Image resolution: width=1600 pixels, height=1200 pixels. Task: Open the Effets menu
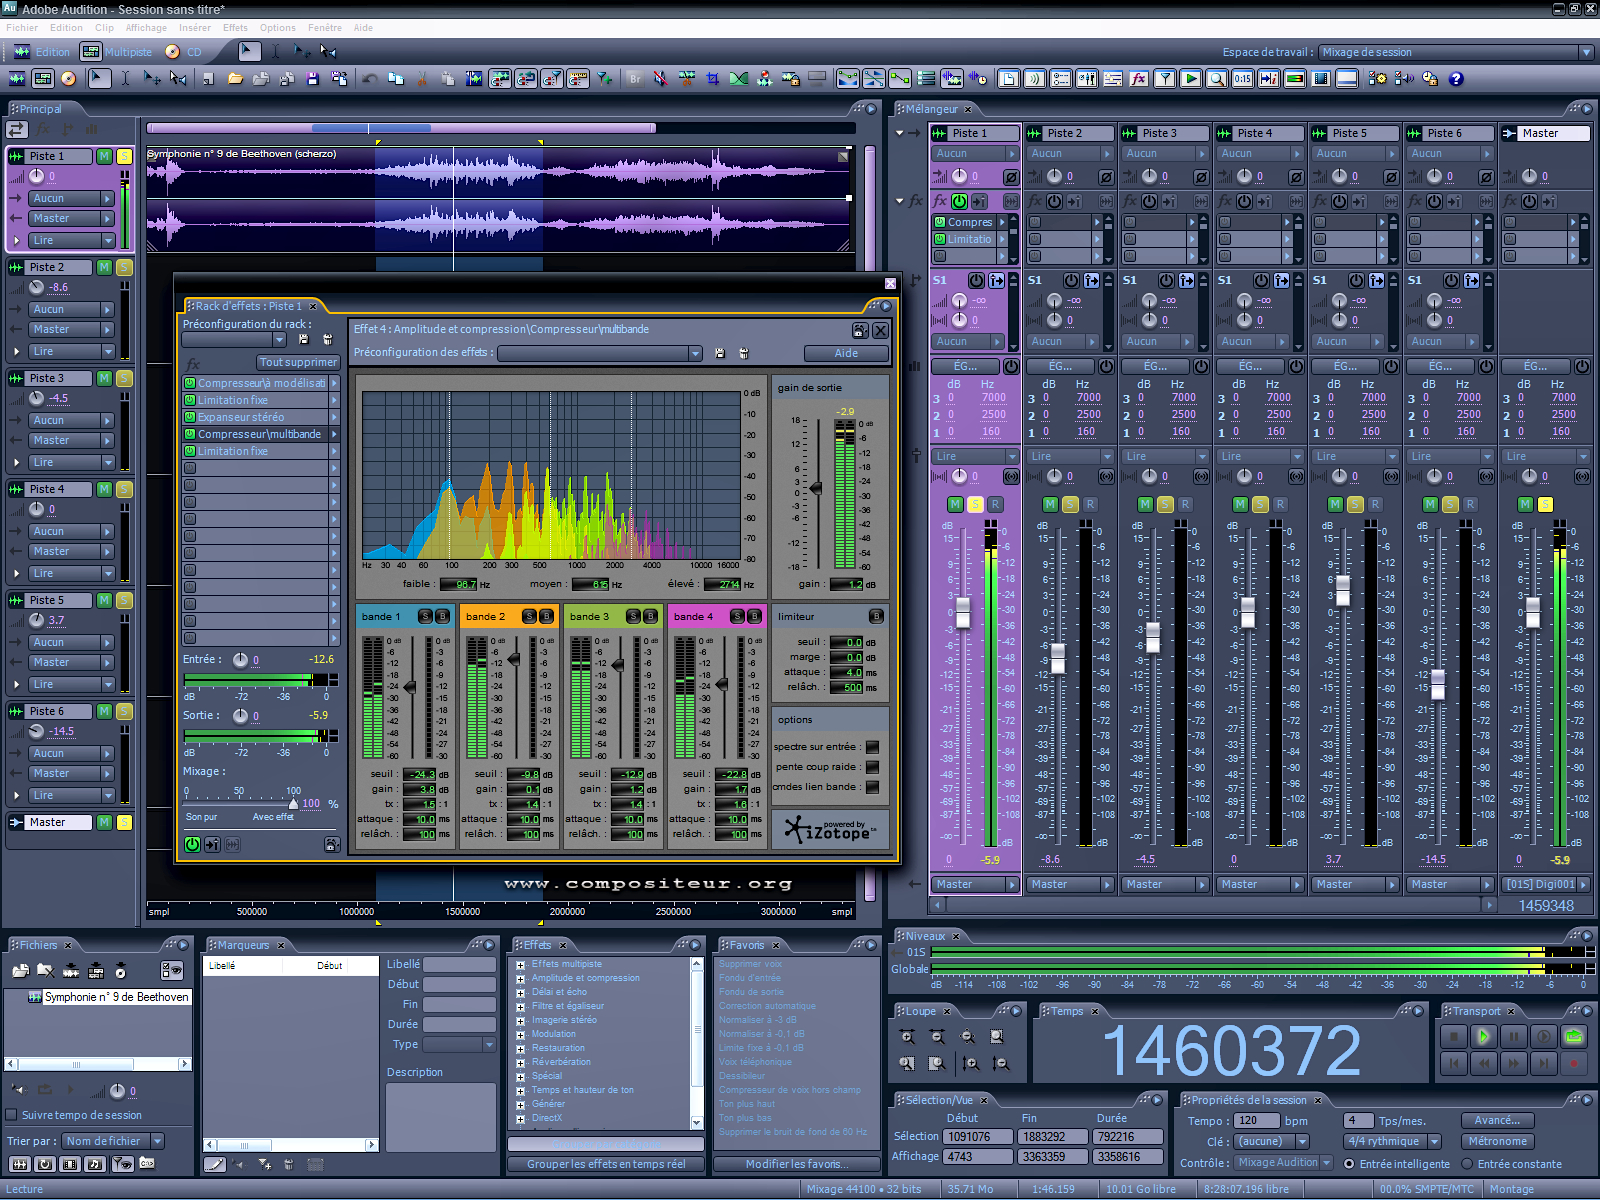(x=235, y=28)
